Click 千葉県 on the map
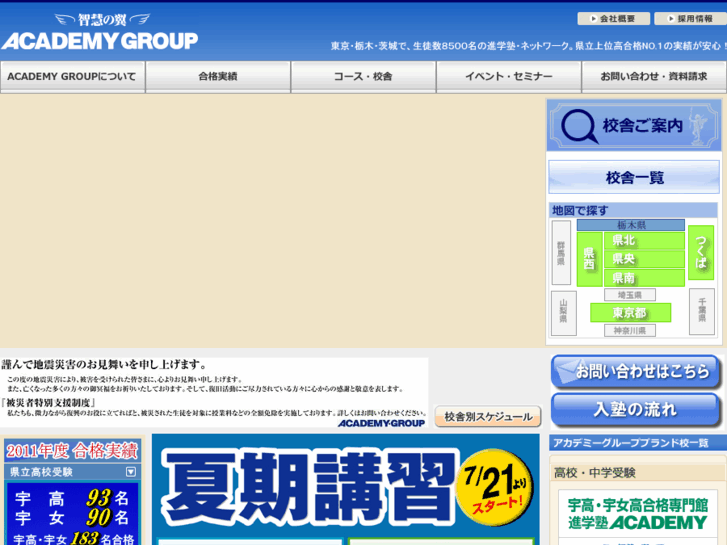The height and width of the screenshot is (545, 727). click(701, 311)
